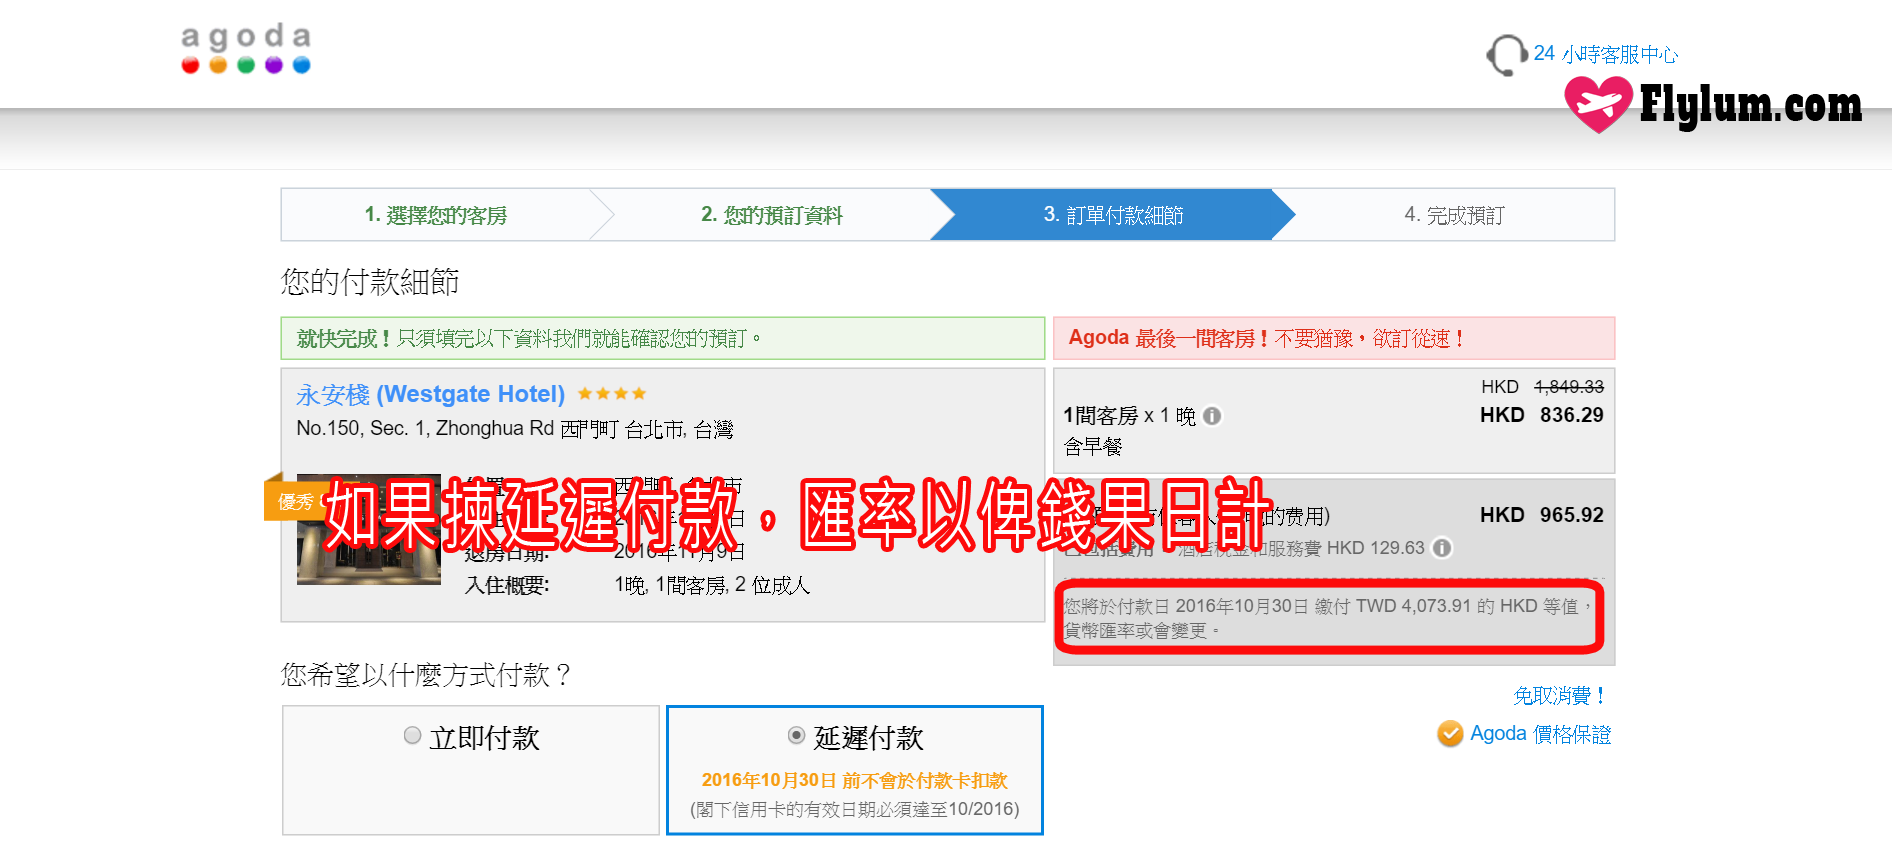Open the Agoda 價格保證 link
This screenshot has width=1892, height=848.
(x=1540, y=734)
